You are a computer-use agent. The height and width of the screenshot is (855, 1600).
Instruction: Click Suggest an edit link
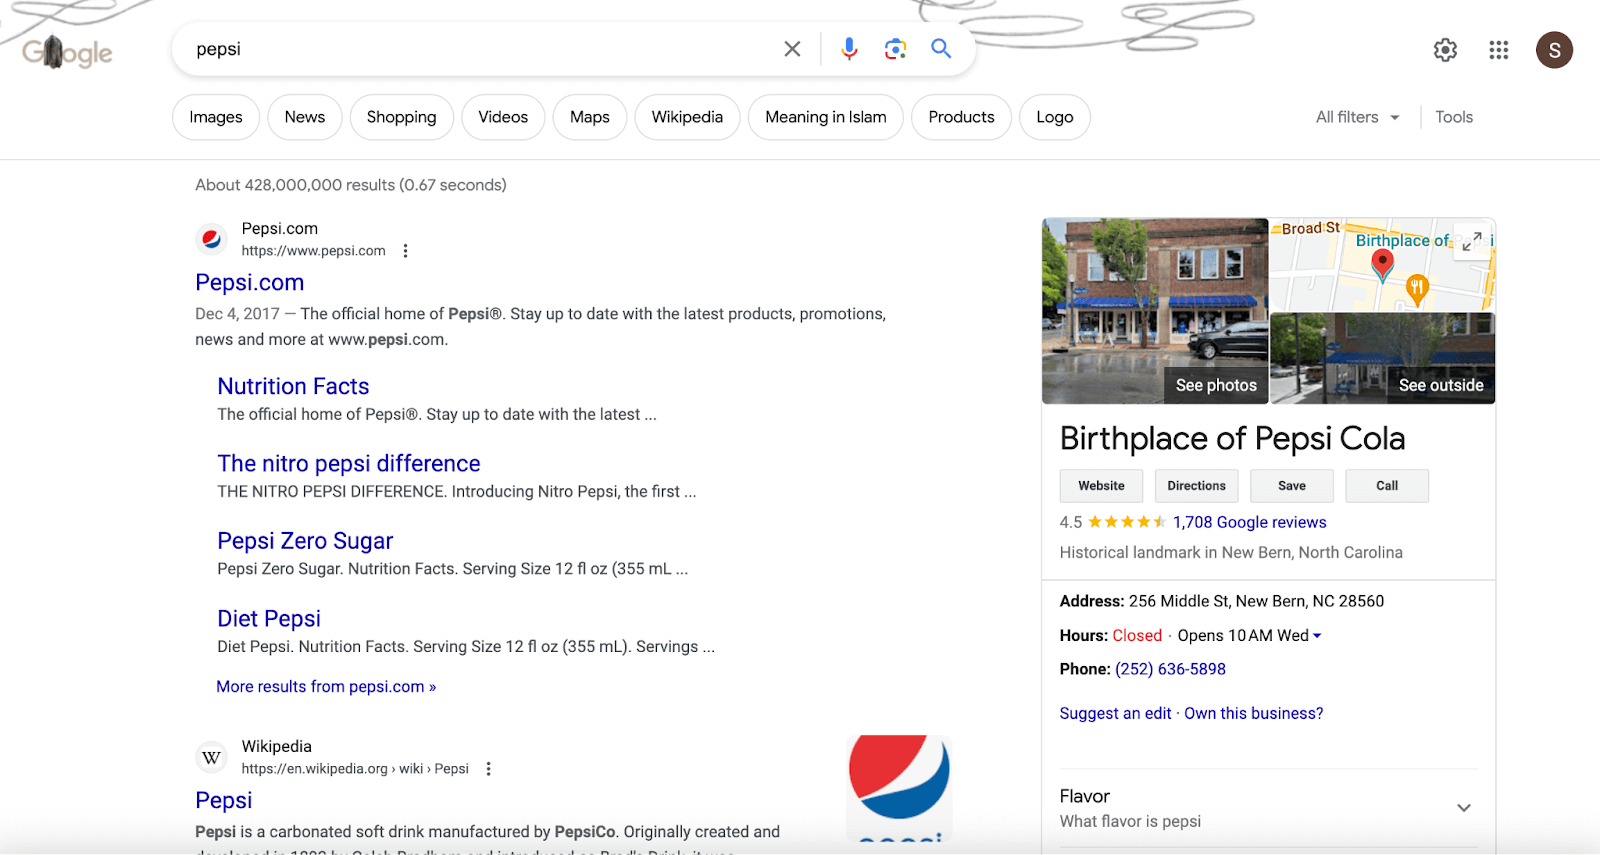(x=1115, y=713)
